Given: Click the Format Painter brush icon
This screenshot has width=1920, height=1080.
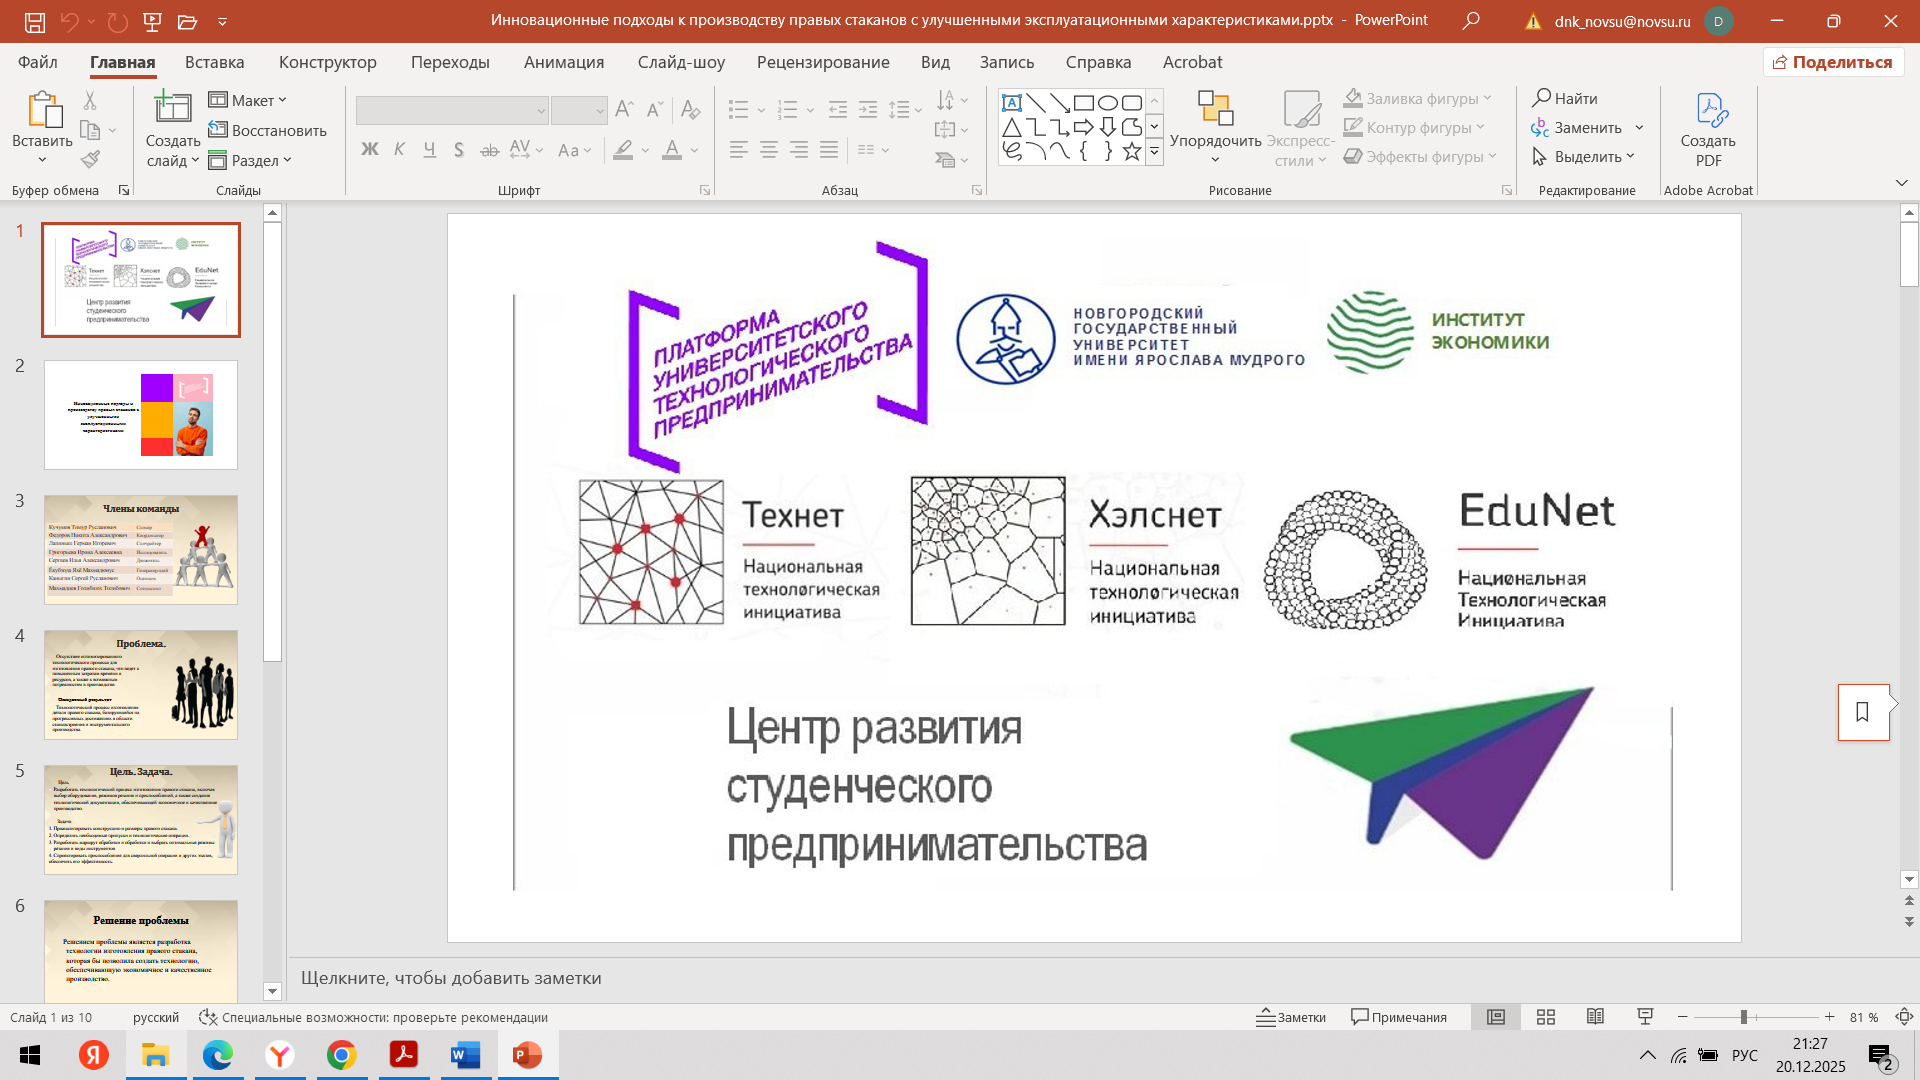Looking at the screenshot, I should (90, 159).
